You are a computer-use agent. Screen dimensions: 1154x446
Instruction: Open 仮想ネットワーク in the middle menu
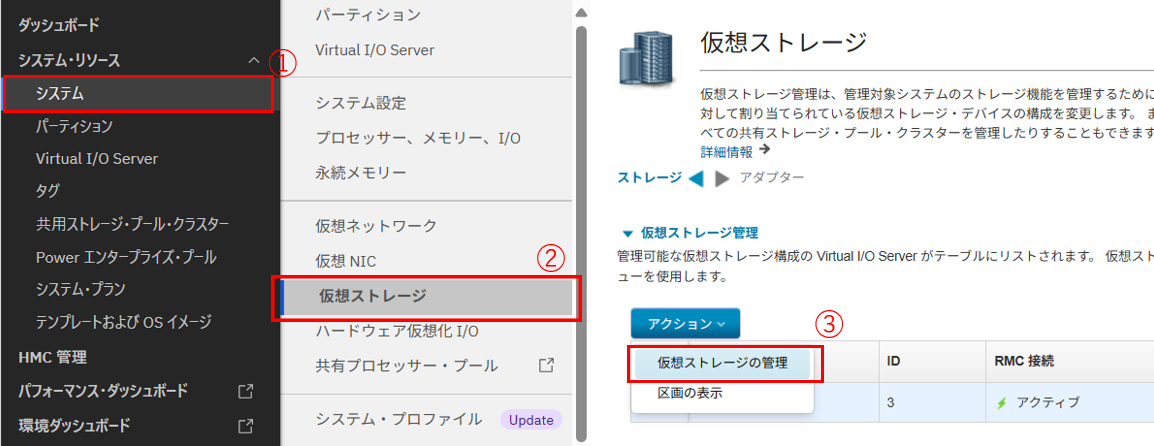[x=376, y=225]
